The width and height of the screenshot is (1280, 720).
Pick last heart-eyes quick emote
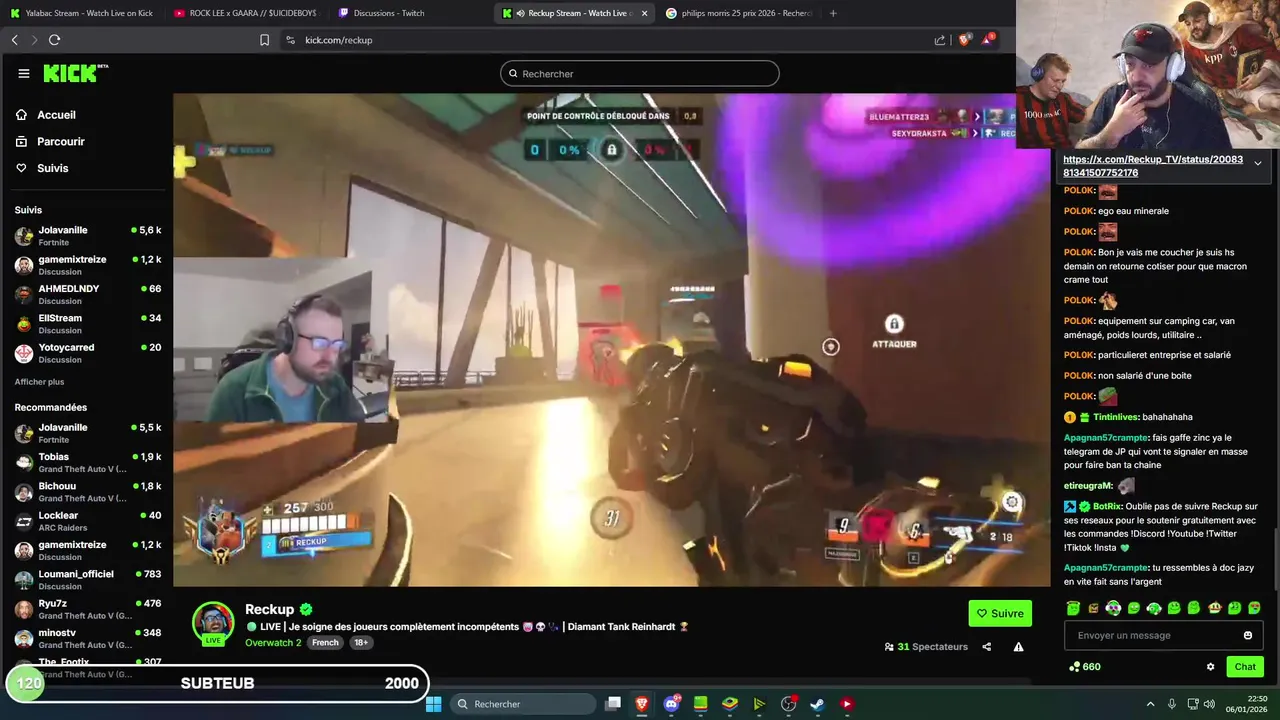1254,608
